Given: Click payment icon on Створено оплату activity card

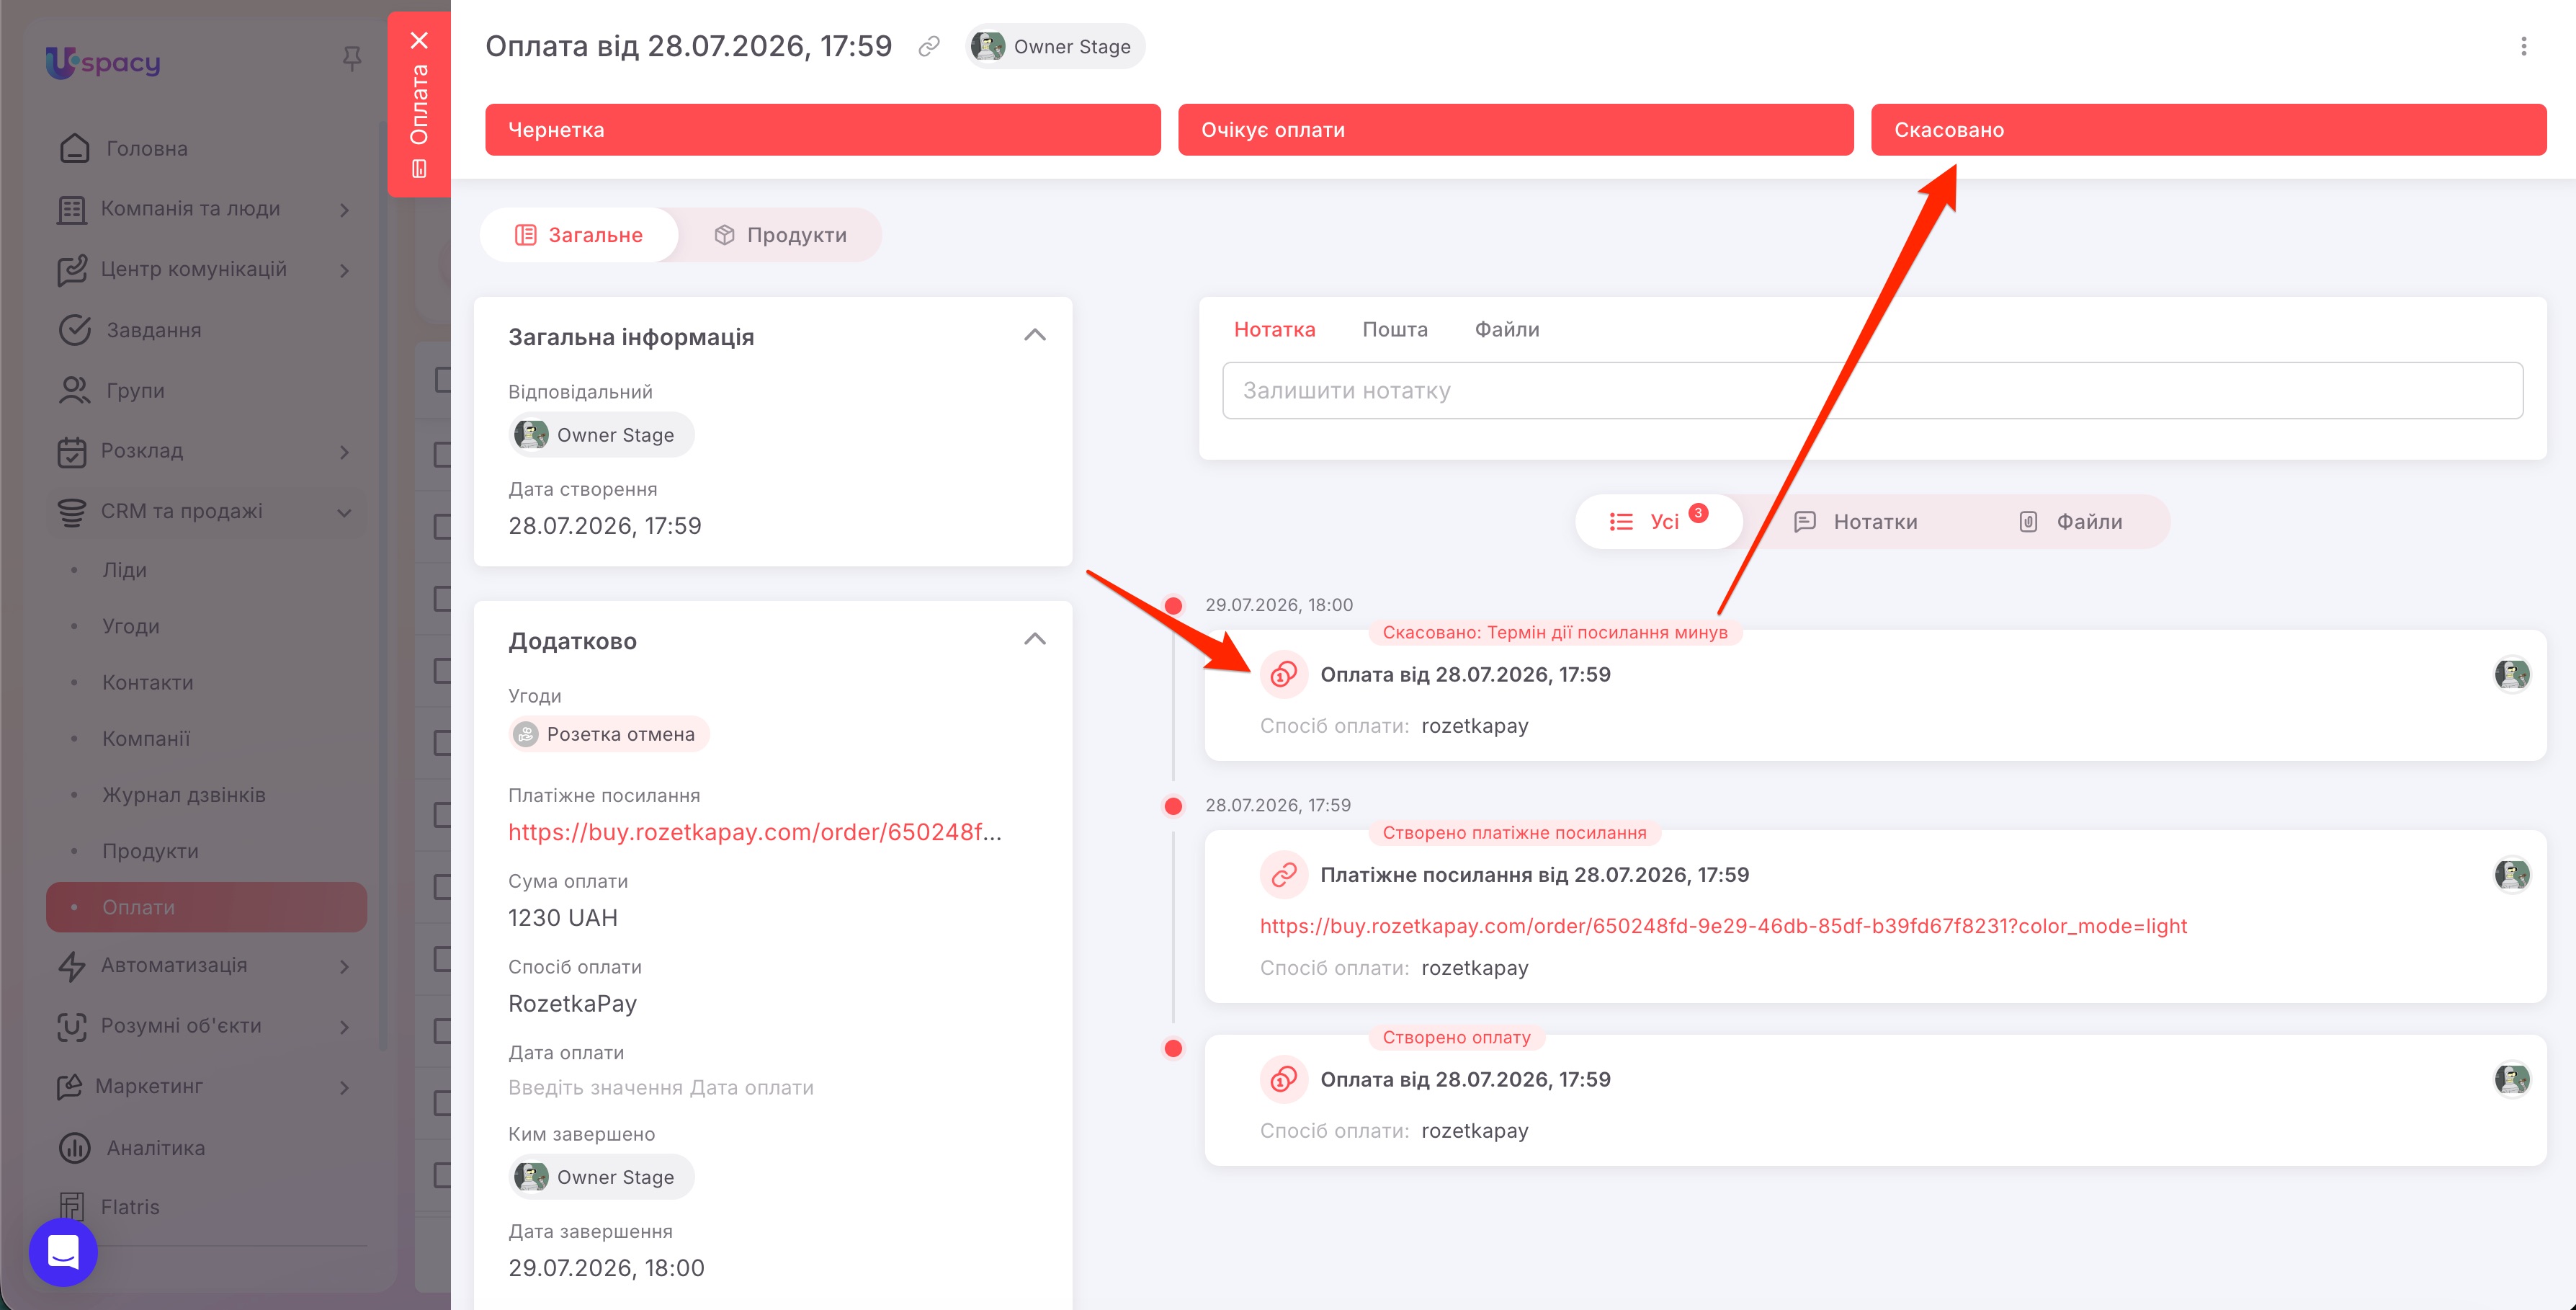Looking at the screenshot, I should (x=1284, y=1079).
